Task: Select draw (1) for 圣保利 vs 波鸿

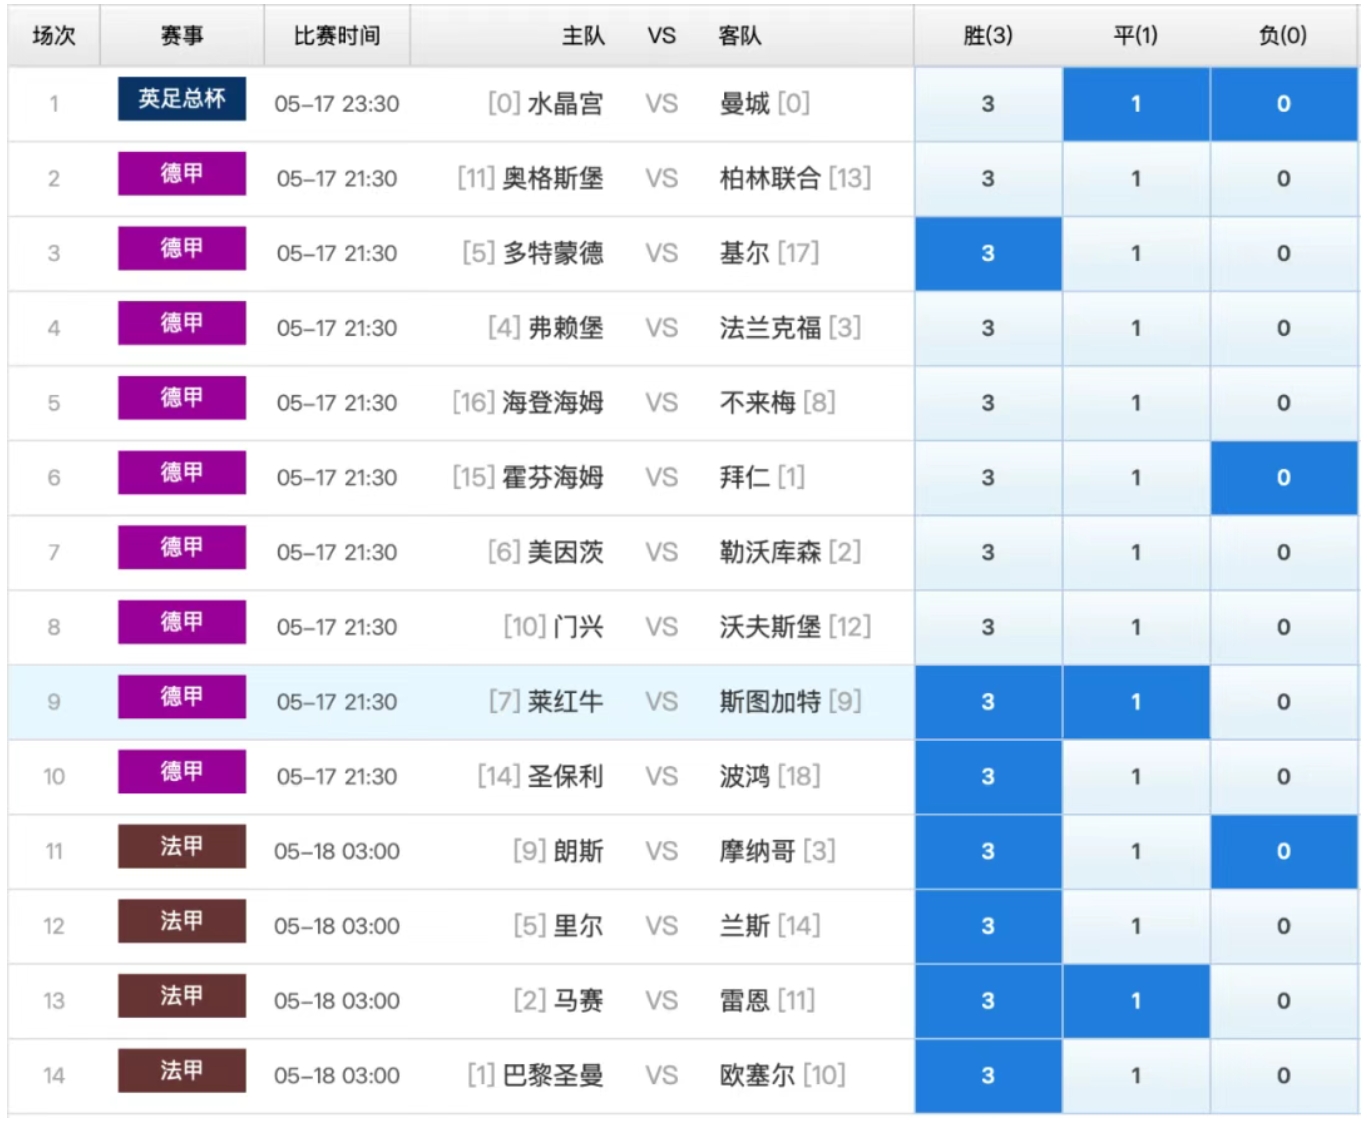Action: pos(1136,777)
